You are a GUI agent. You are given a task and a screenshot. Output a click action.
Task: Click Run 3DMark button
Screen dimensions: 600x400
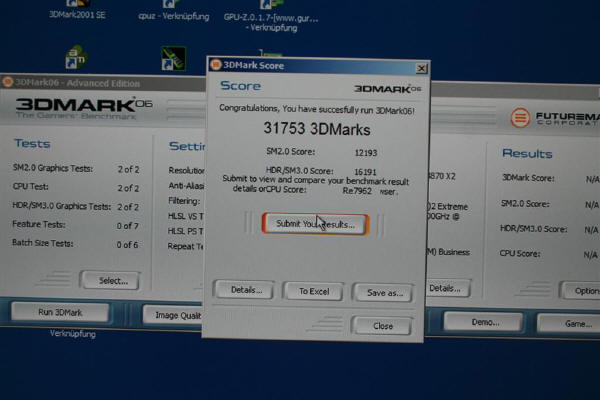pyautogui.click(x=60, y=312)
